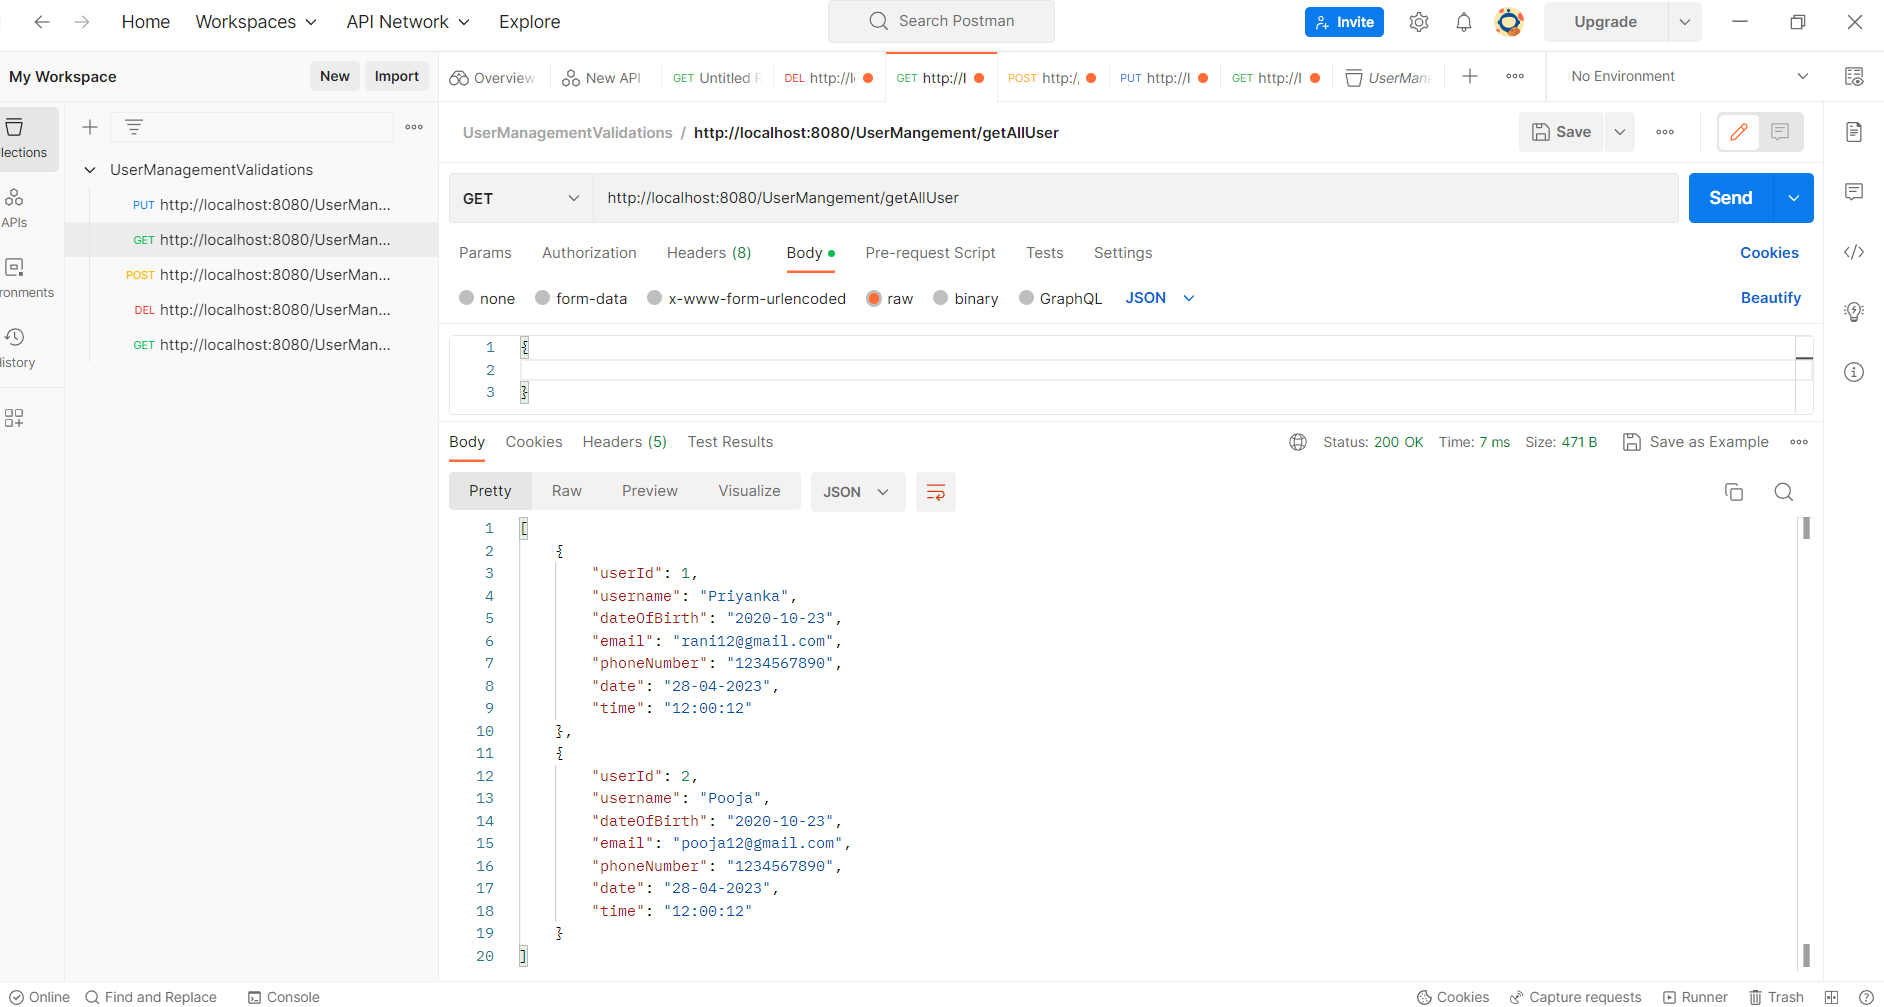Viewport: 1884px width, 1007px height.
Task: Open the APIs sidebar panel
Action: click(14, 207)
